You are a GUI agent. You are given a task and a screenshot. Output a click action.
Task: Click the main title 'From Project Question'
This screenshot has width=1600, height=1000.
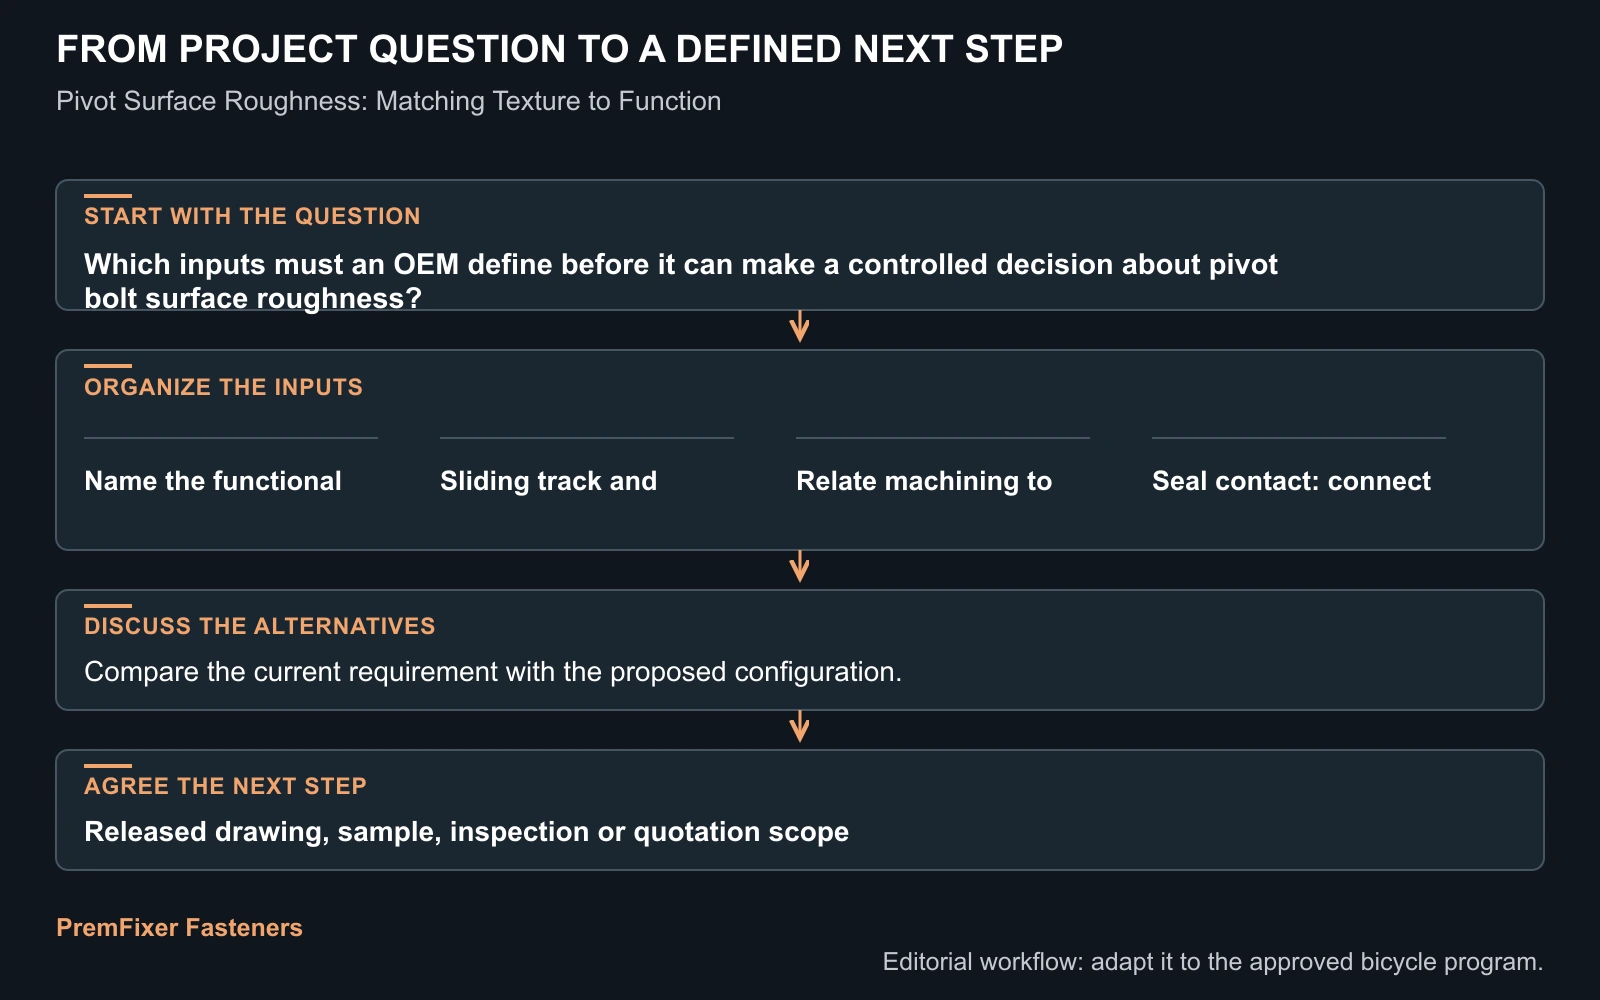tap(559, 49)
